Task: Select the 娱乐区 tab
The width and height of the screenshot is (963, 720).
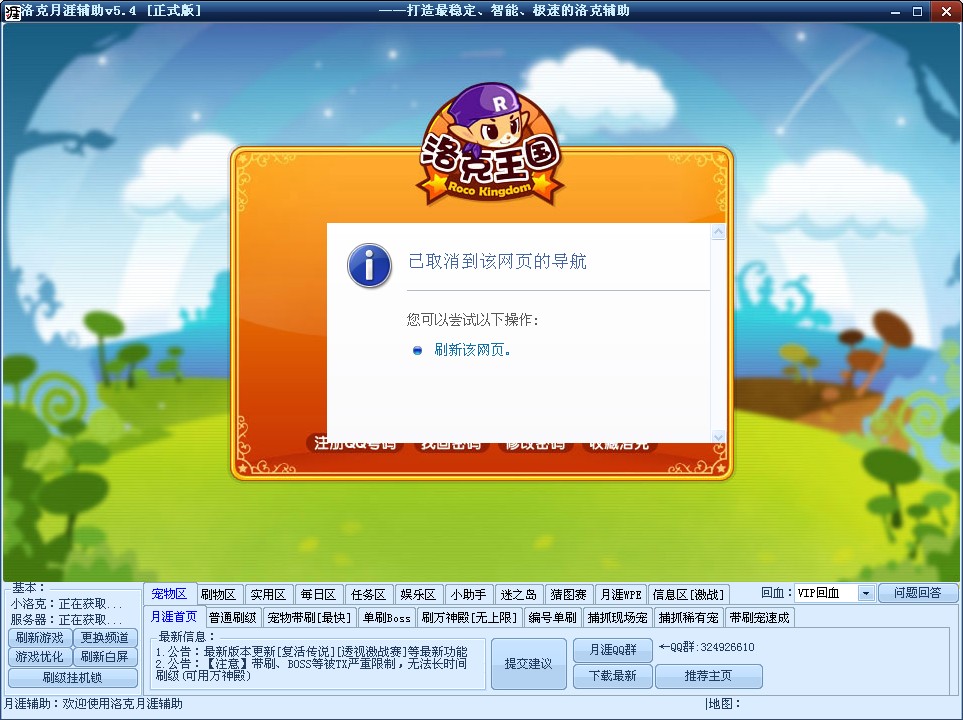Action: 418,595
